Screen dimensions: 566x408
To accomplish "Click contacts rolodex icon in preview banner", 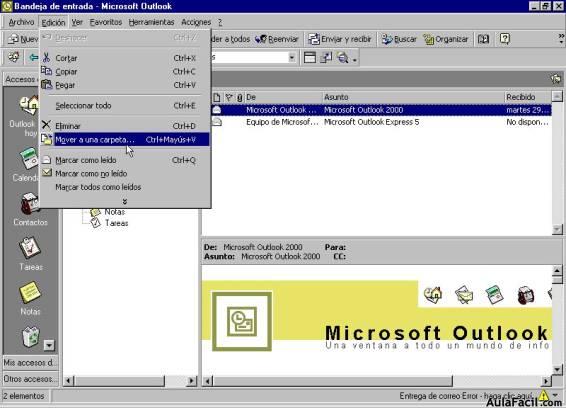I will pyautogui.click(x=525, y=295).
